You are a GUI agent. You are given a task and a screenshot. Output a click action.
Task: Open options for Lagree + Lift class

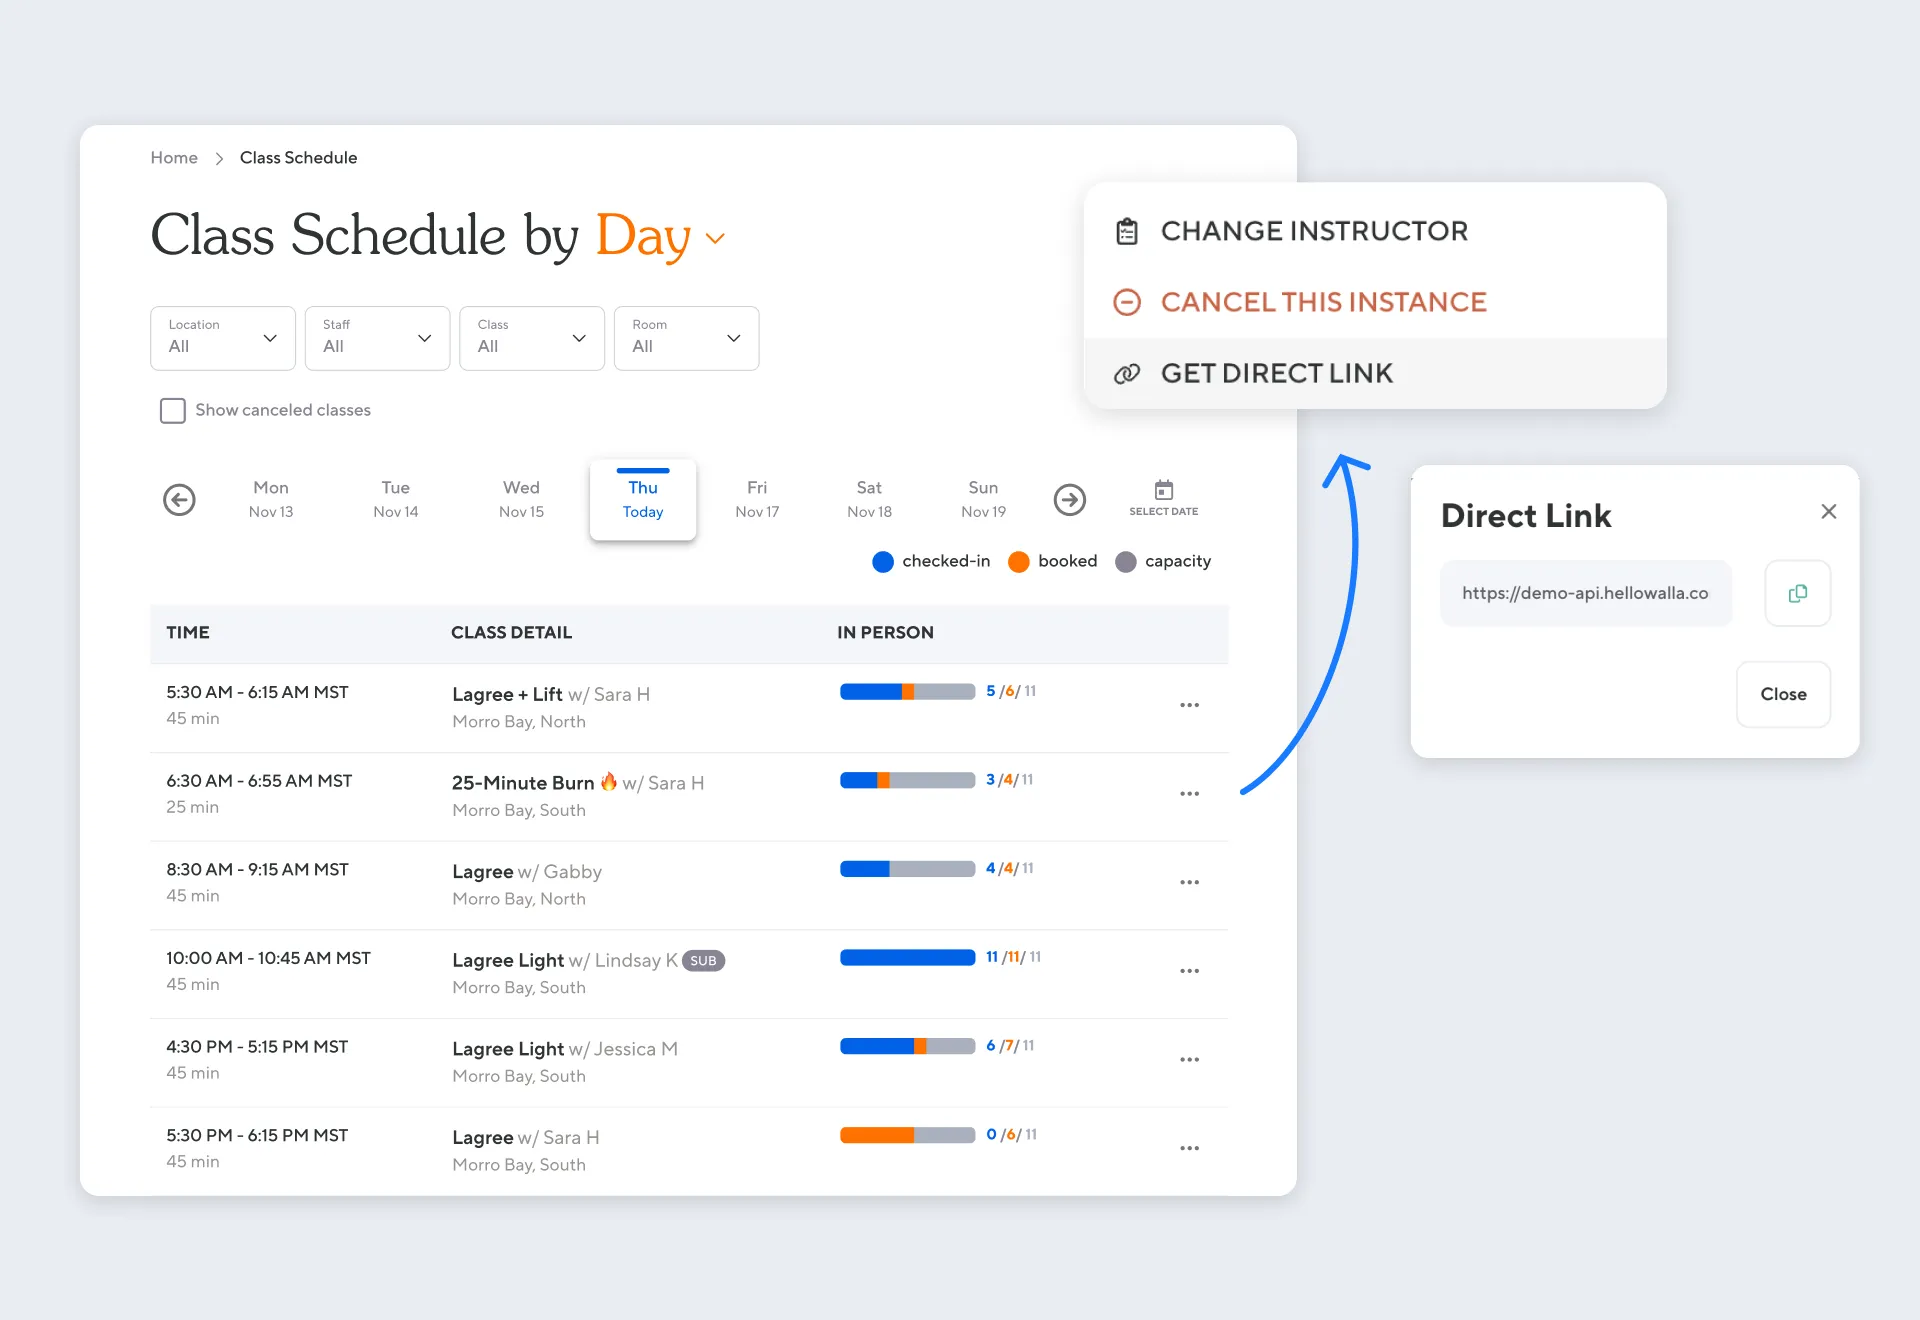pyautogui.click(x=1188, y=705)
